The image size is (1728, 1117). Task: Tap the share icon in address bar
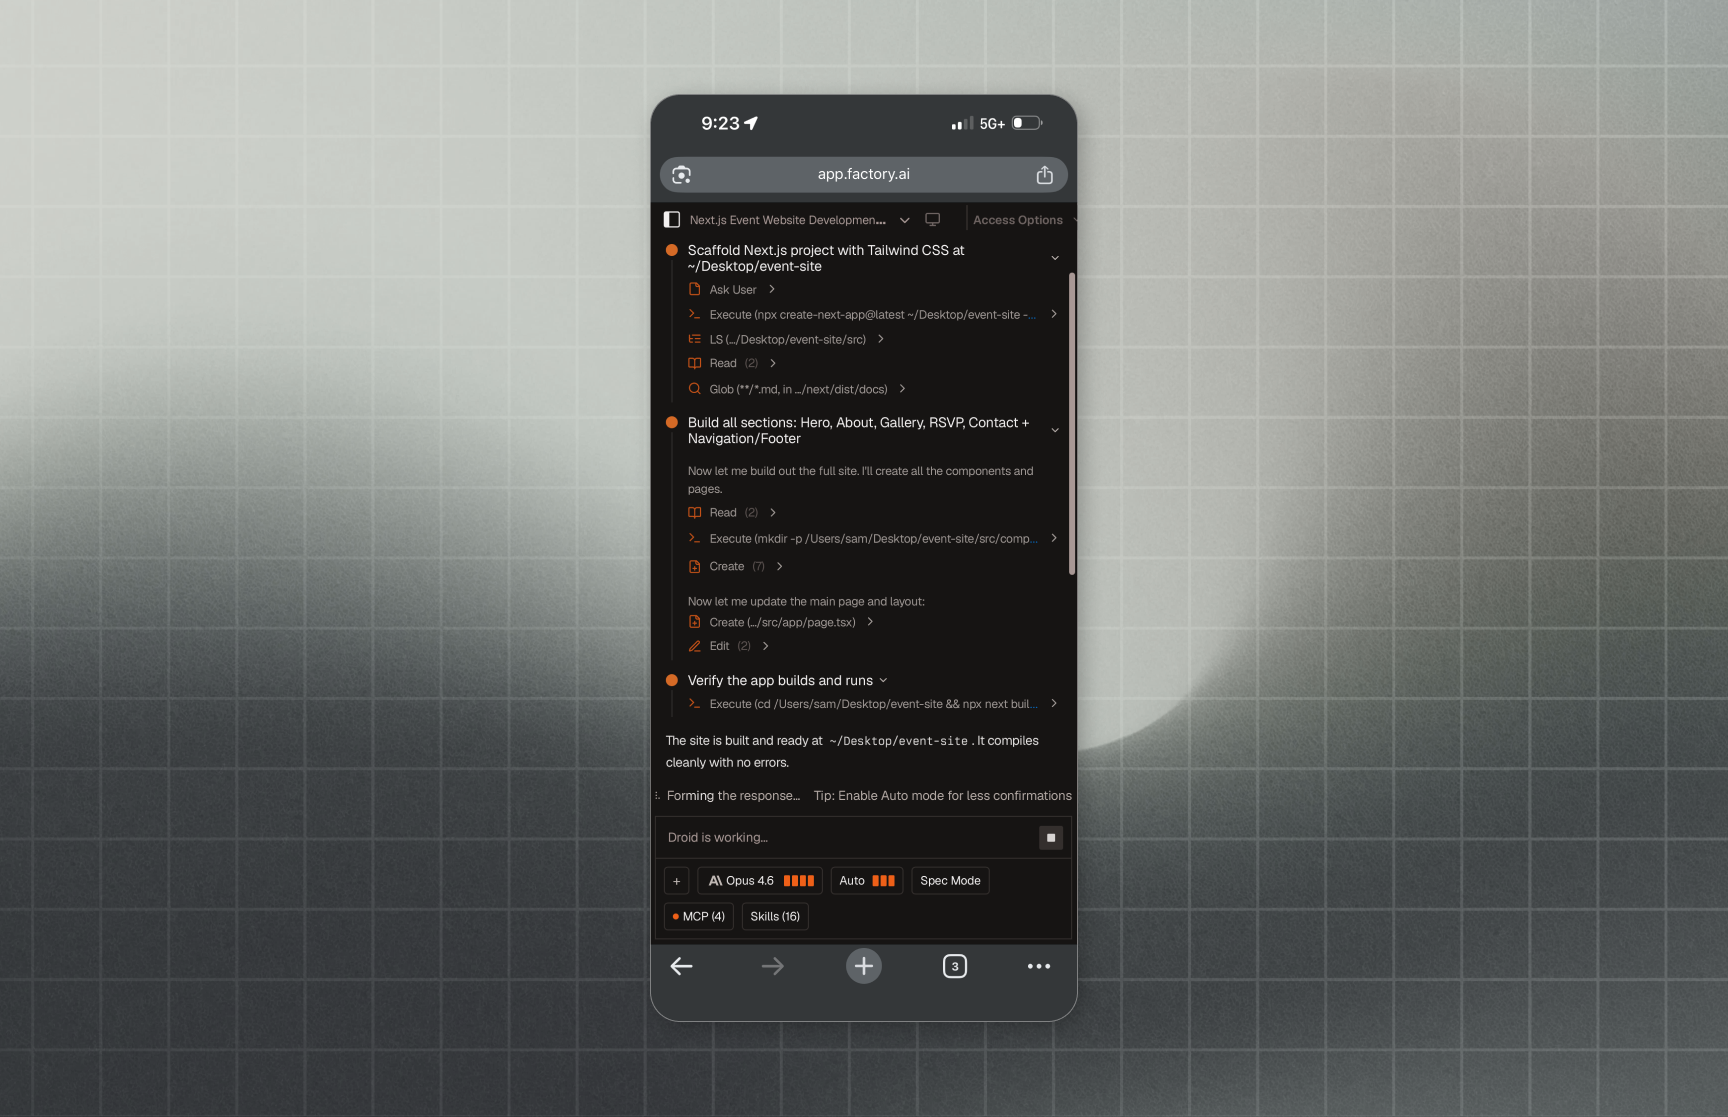(x=1044, y=175)
